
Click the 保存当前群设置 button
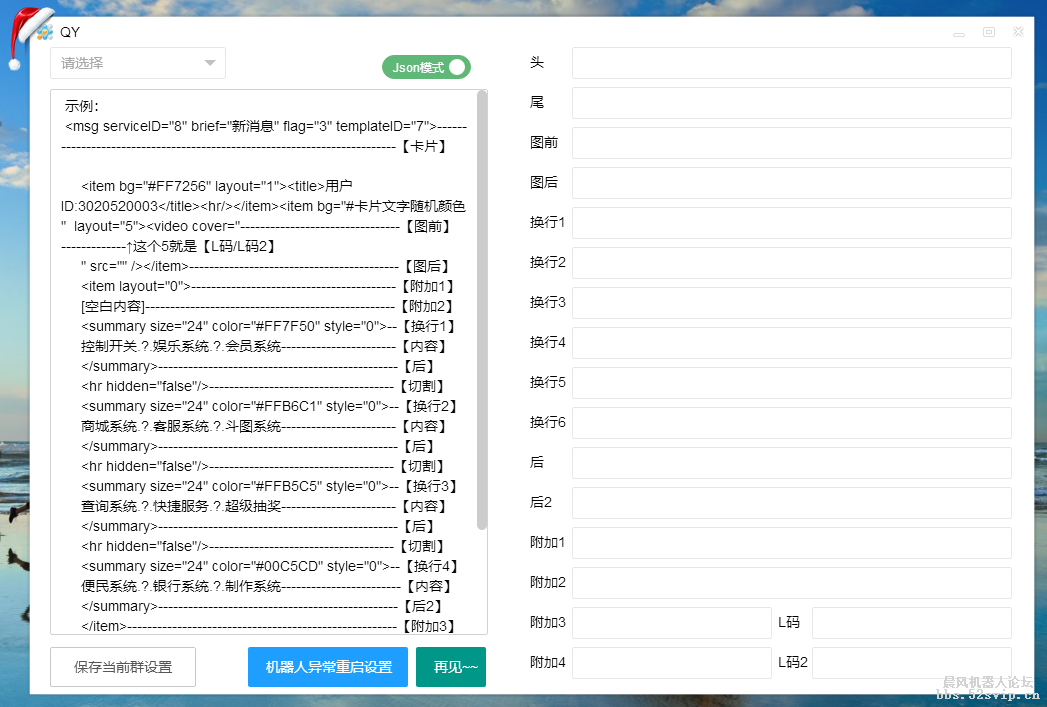point(122,667)
